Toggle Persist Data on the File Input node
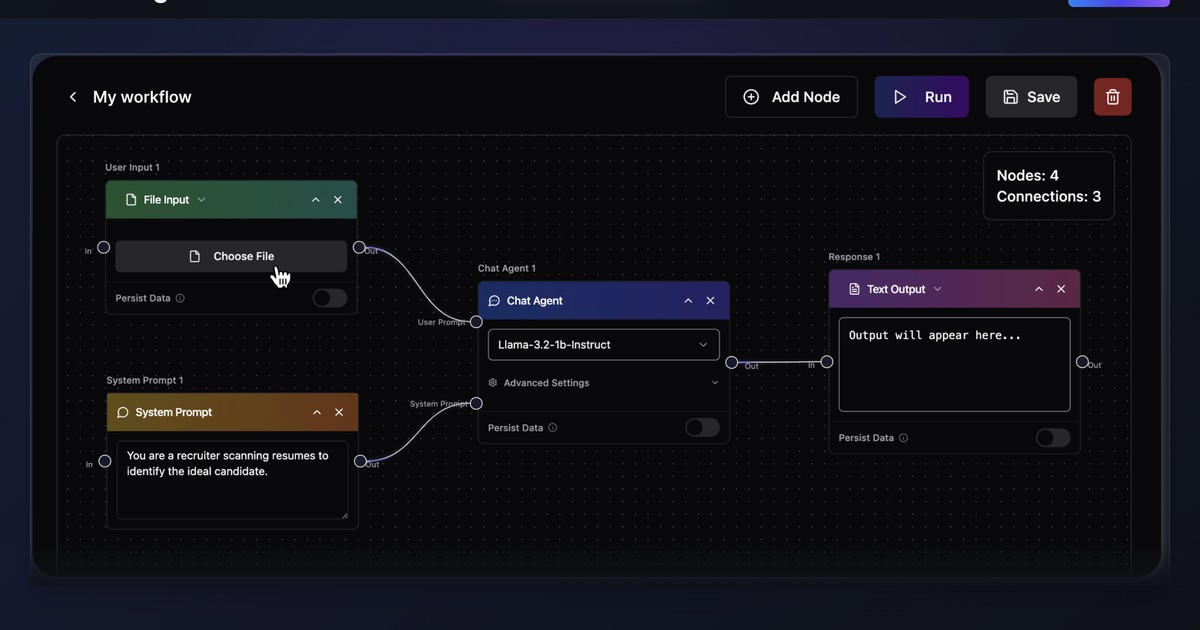The width and height of the screenshot is (1200, 630). tap(329, 298)
